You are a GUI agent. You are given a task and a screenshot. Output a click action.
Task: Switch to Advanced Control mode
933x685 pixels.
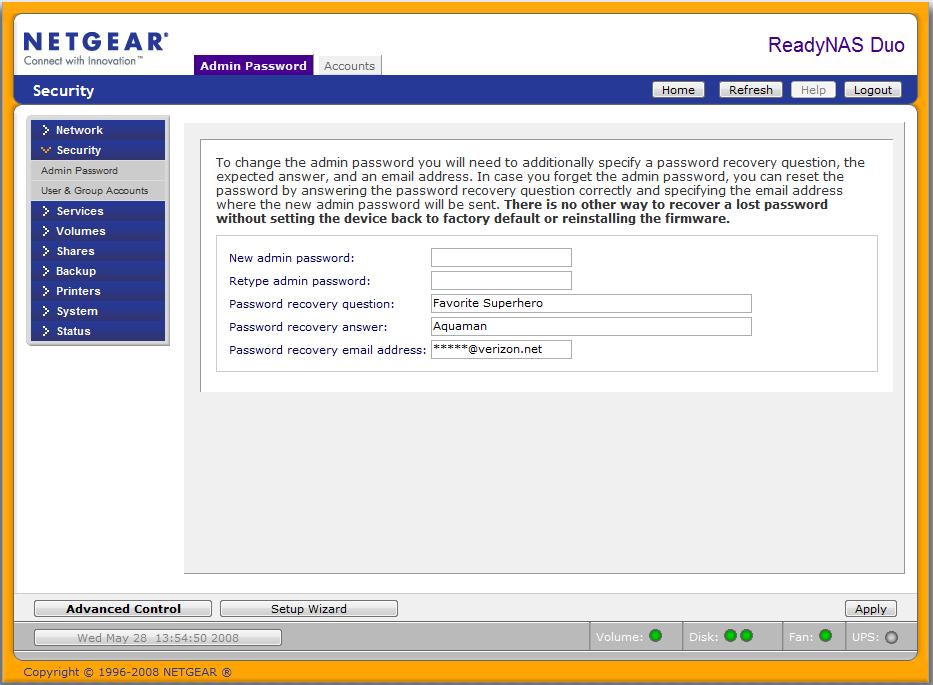123,609
